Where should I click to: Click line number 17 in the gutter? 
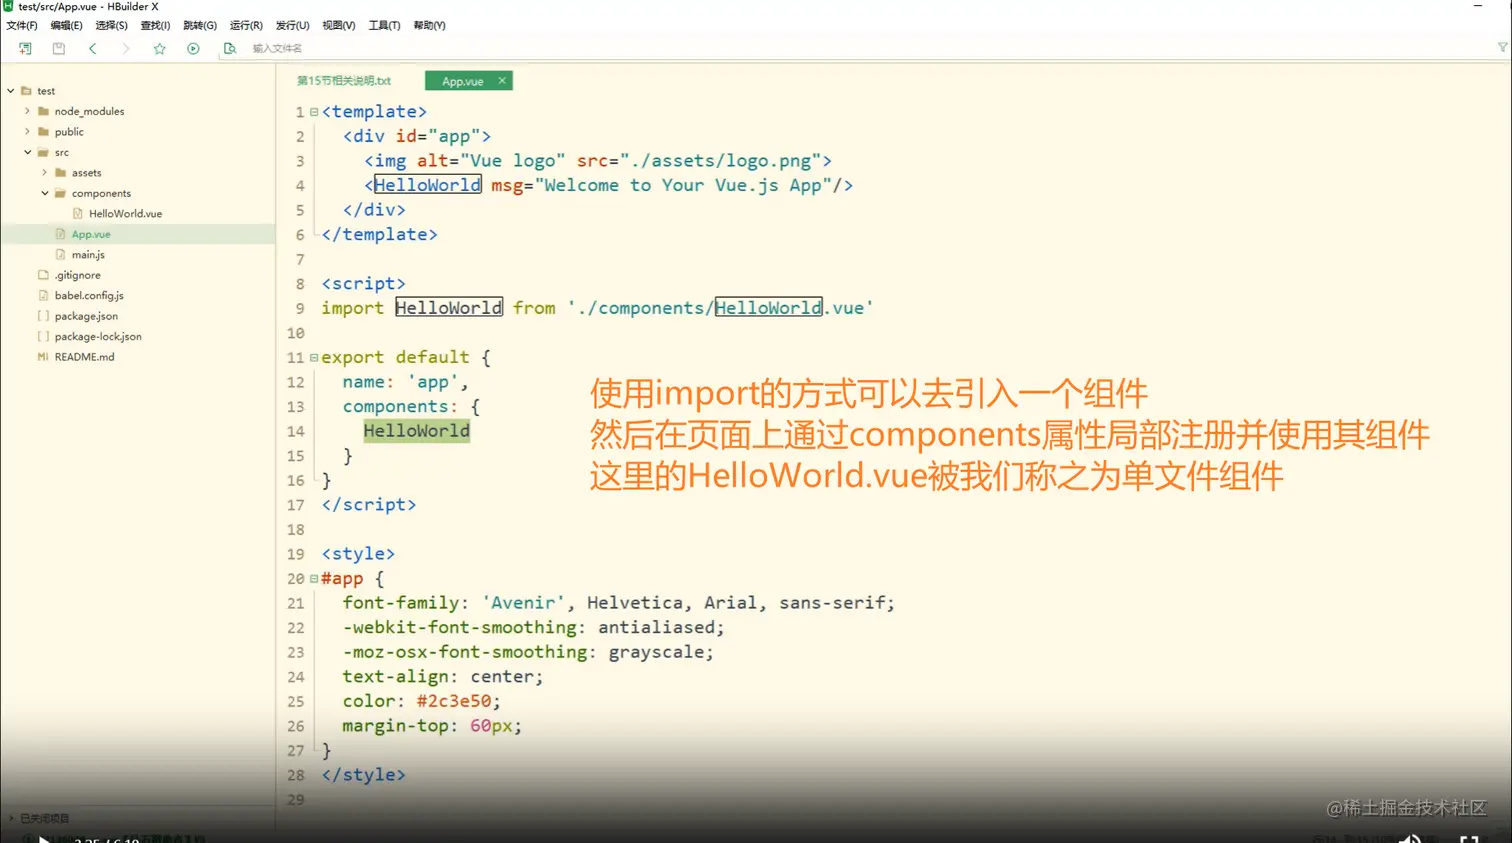[295, 505]
